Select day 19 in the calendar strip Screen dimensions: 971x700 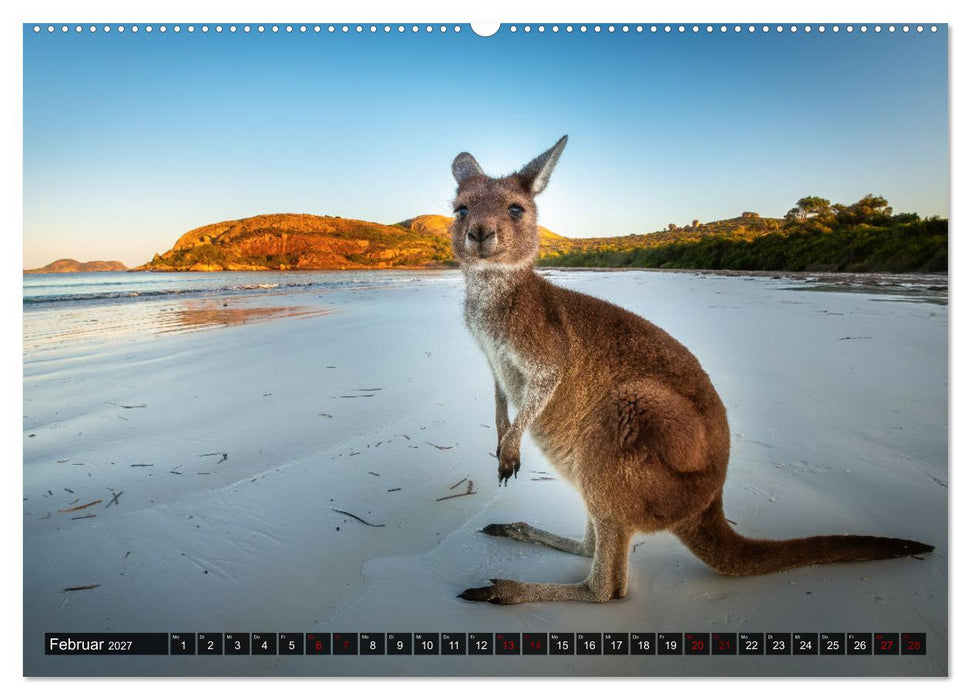click(x=671, y=644)
